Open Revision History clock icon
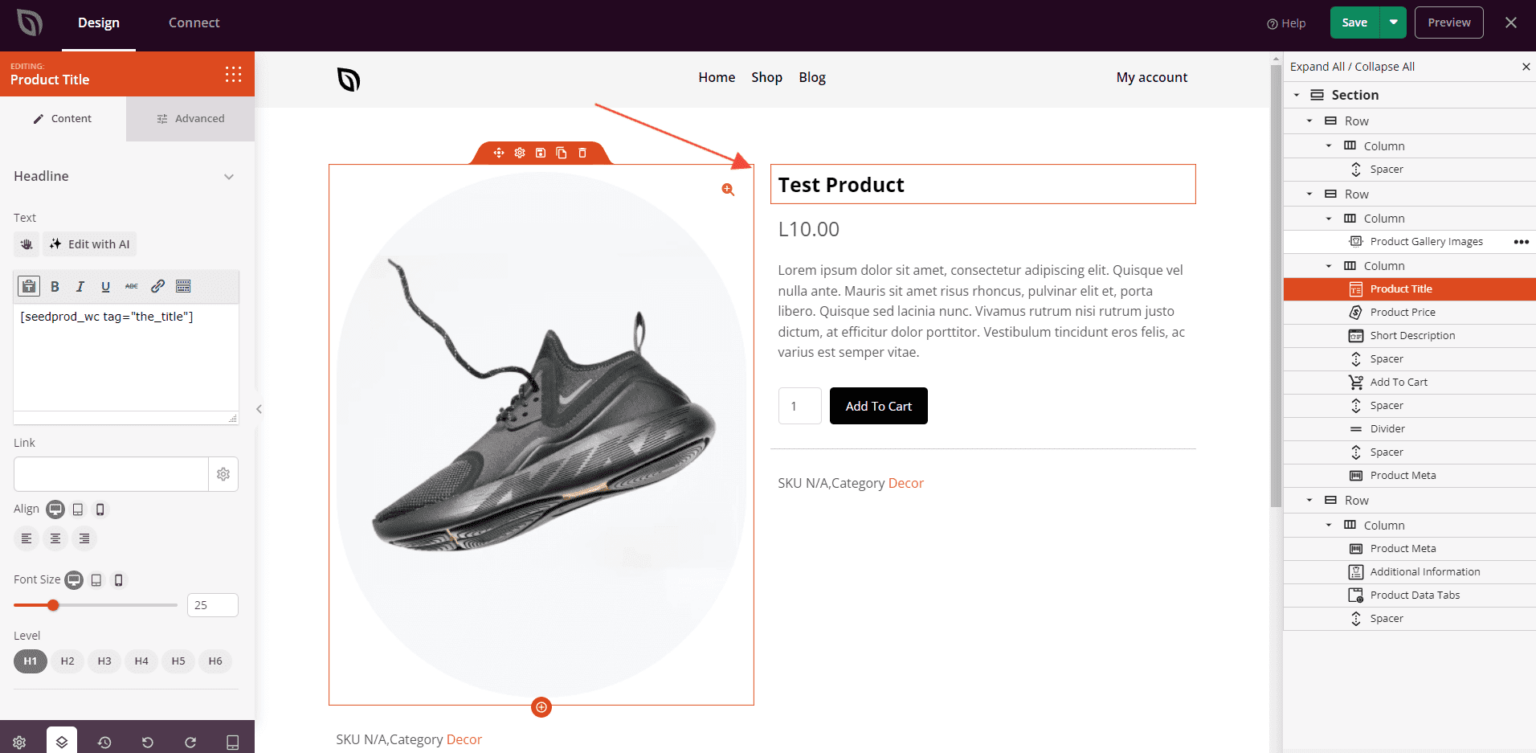Screen dimensions: 1536x753 point(104,741)
